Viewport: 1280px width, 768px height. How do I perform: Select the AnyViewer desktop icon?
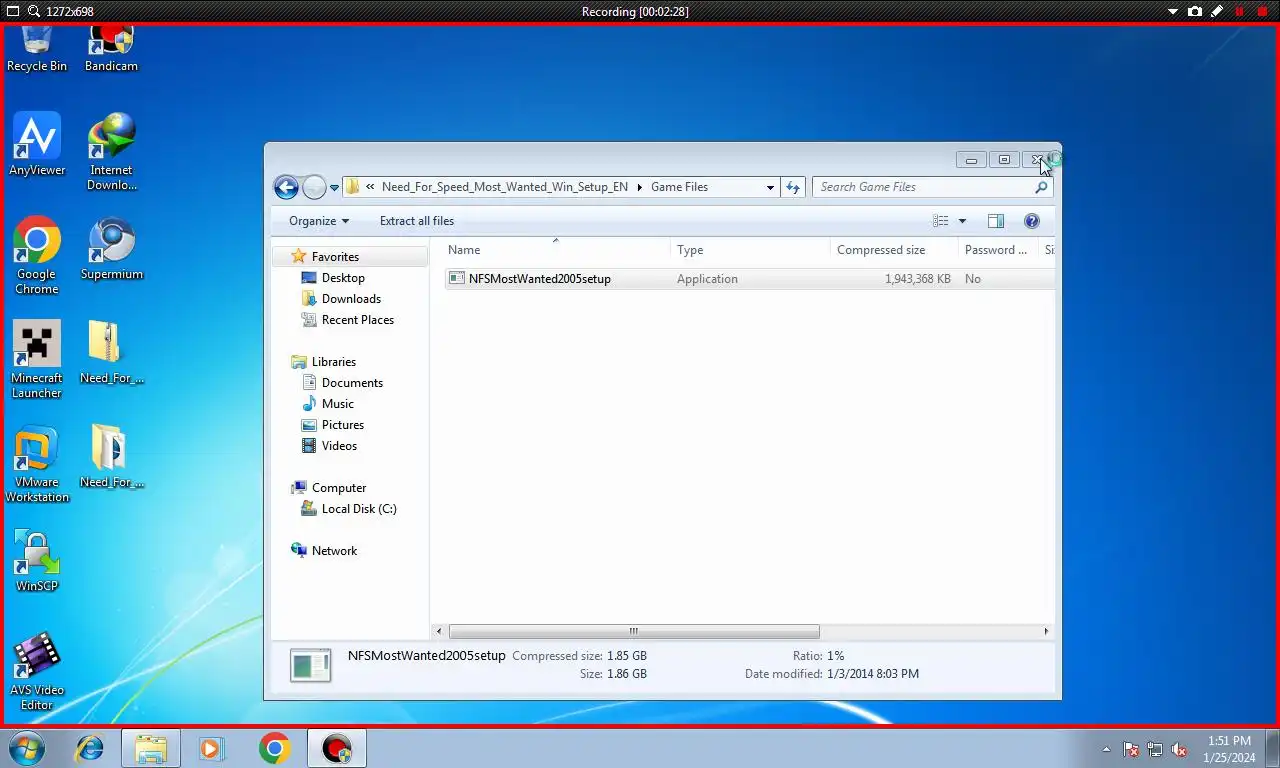point(37,144)
